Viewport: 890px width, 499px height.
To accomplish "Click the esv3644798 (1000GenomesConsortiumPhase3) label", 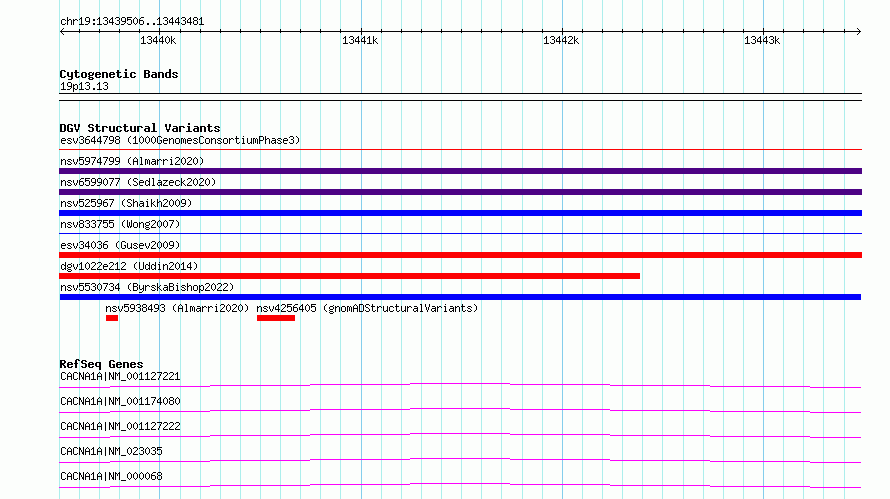I will click(180, 140).
